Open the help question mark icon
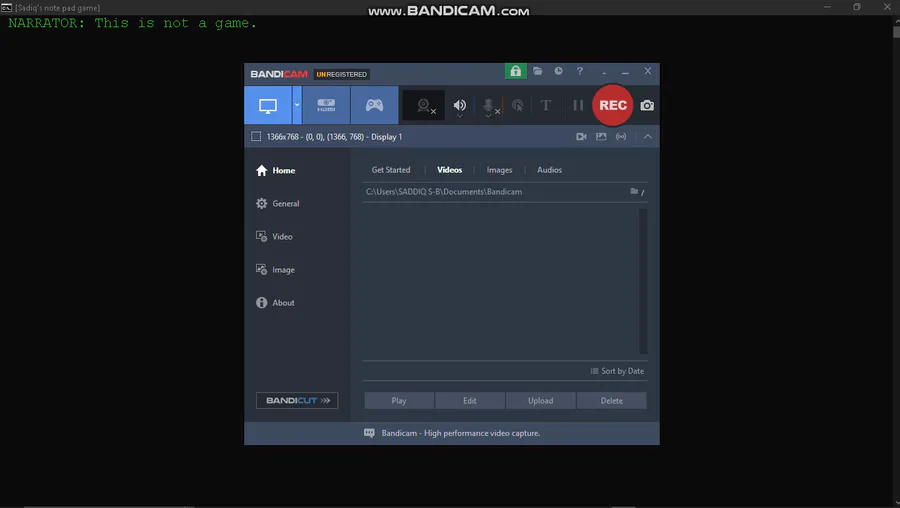 580,71
